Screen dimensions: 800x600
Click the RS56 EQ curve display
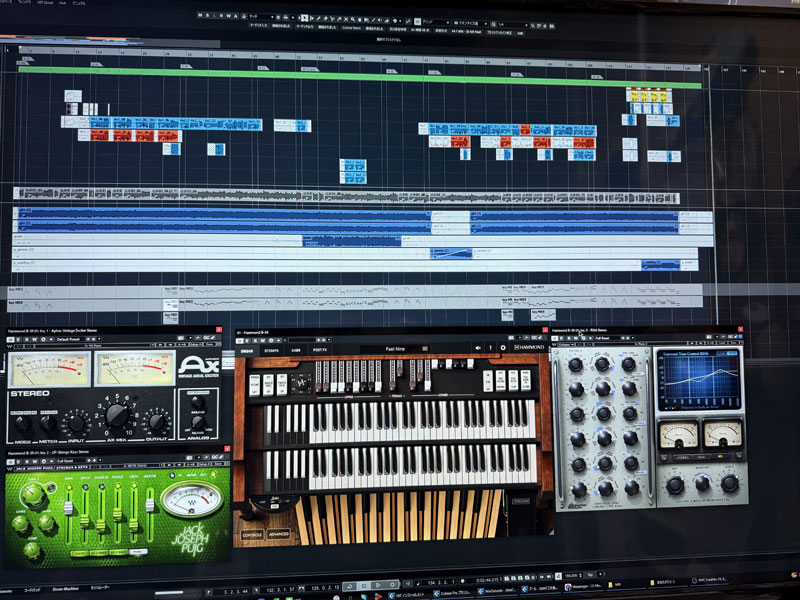698,380
